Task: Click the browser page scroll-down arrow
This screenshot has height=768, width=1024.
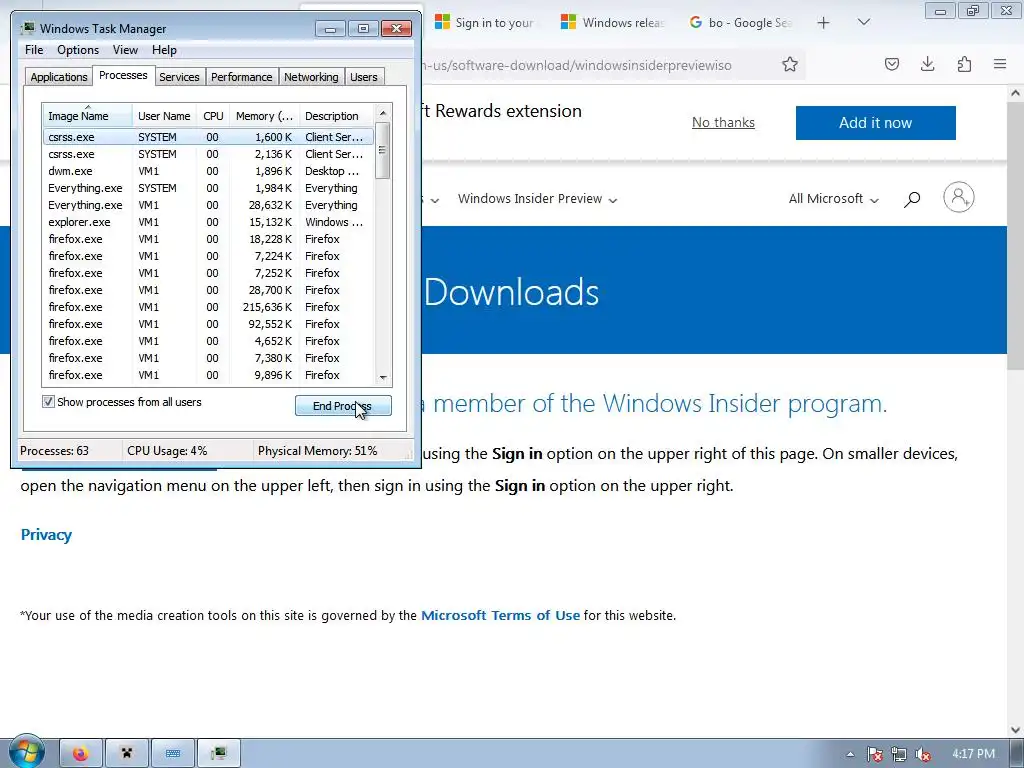Action: (x=1016, y=729)
